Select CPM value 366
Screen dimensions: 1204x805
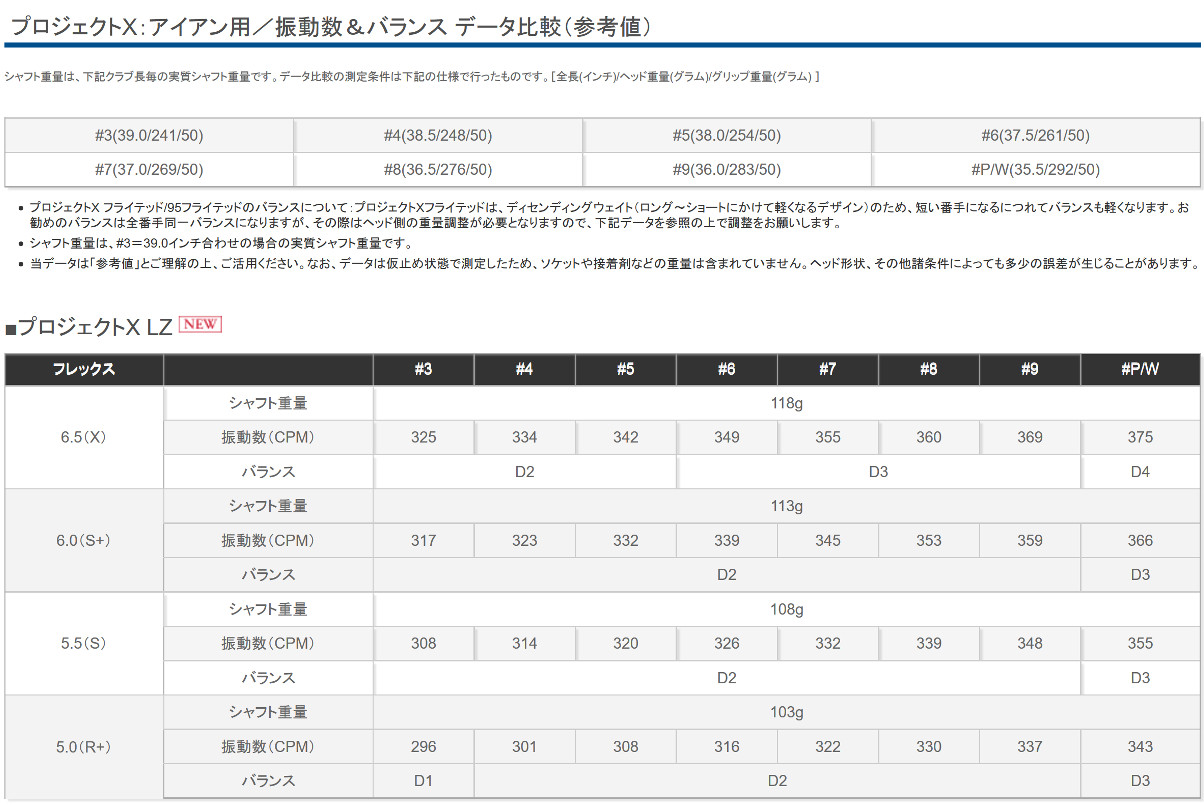[x=1140, y=540]
